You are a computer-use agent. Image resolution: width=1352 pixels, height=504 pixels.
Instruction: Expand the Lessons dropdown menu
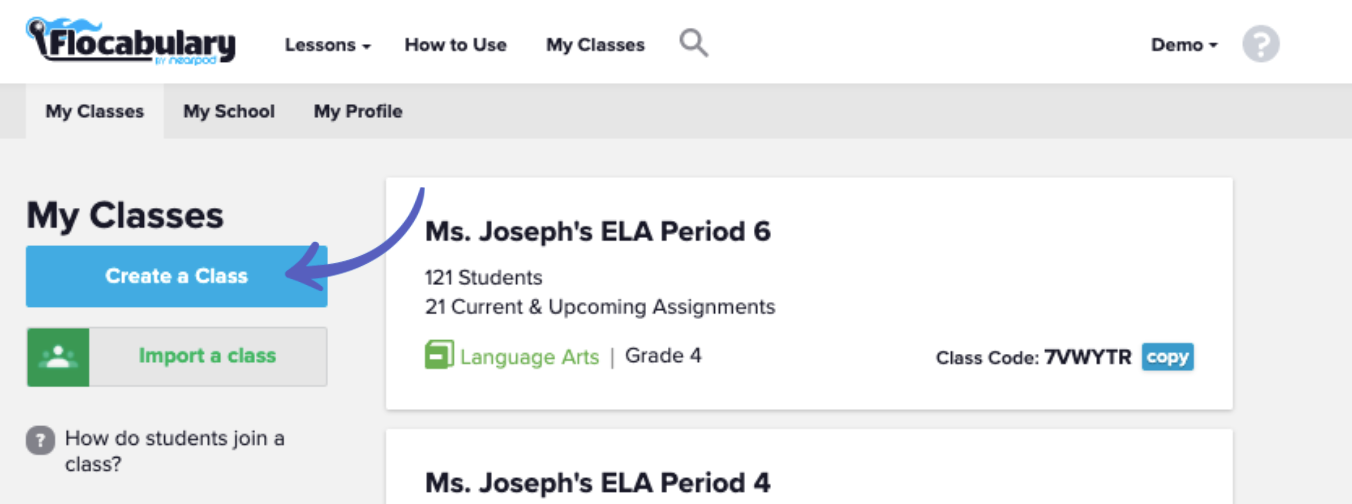point(327,45)
